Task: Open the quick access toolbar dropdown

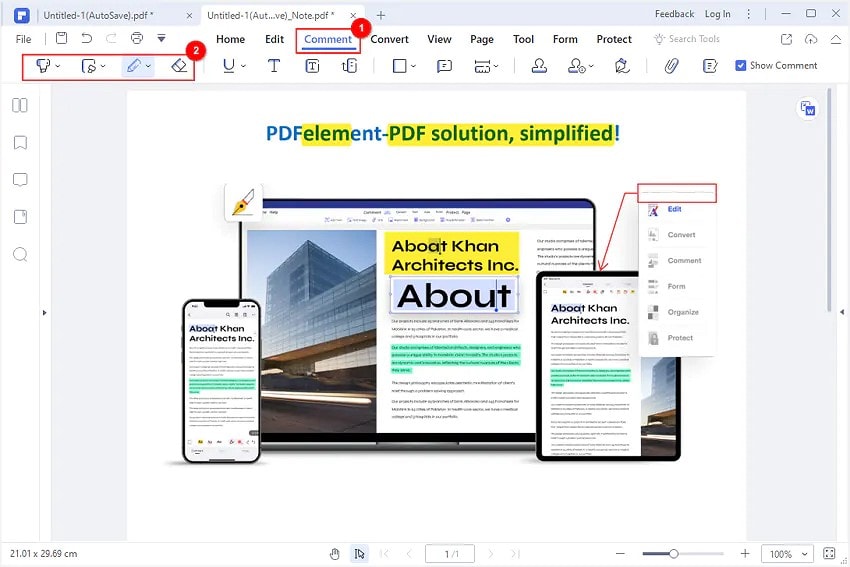Action: tap(161, 38)
